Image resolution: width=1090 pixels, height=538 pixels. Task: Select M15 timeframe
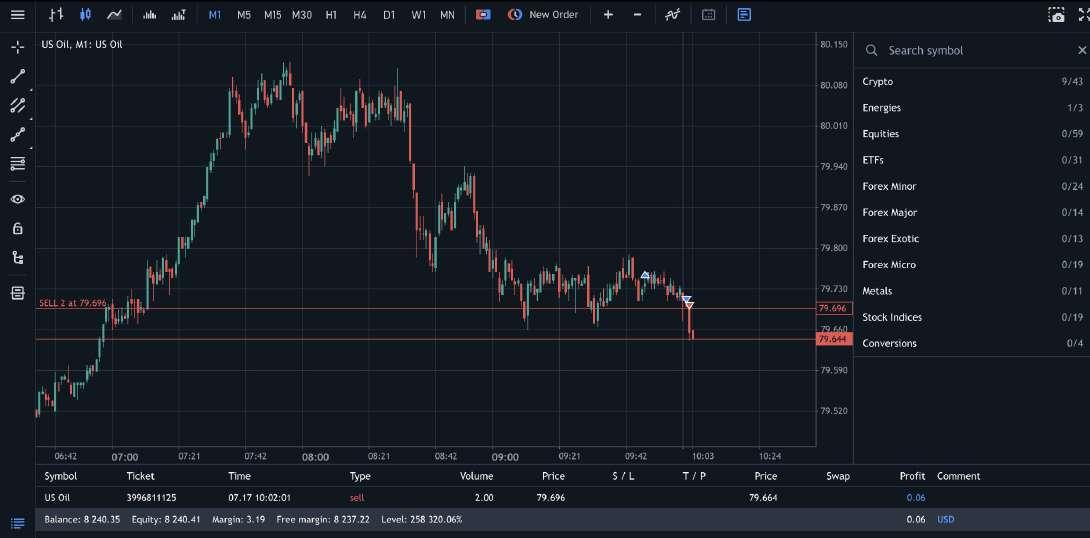tap(272, 15)
